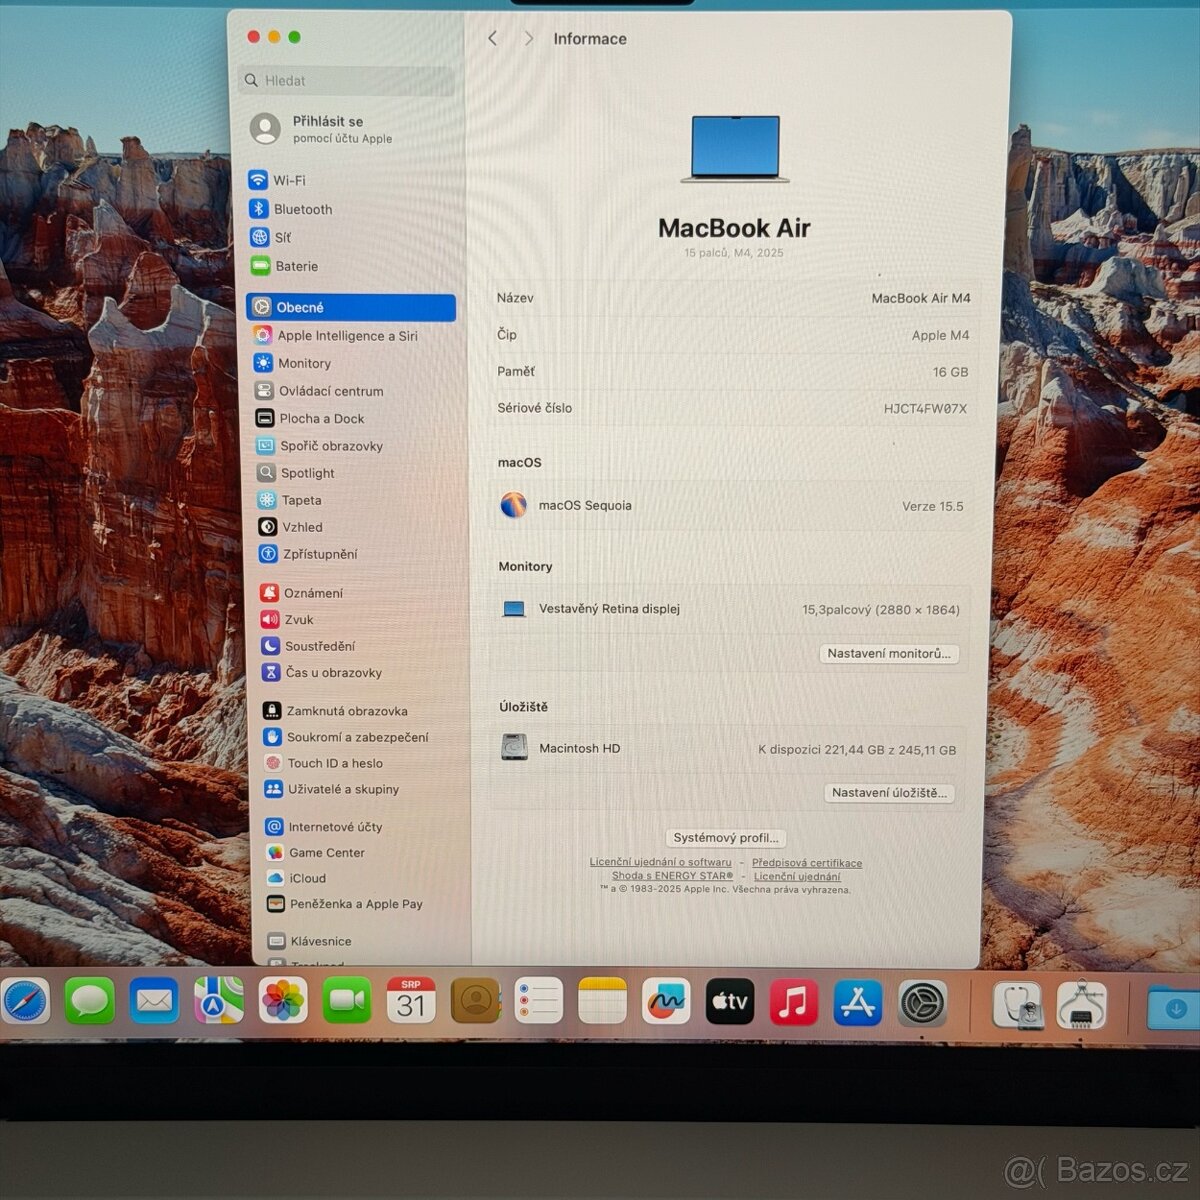Open Notes from the Dock
The image size is (1200, 1200).
(602, 1001)
